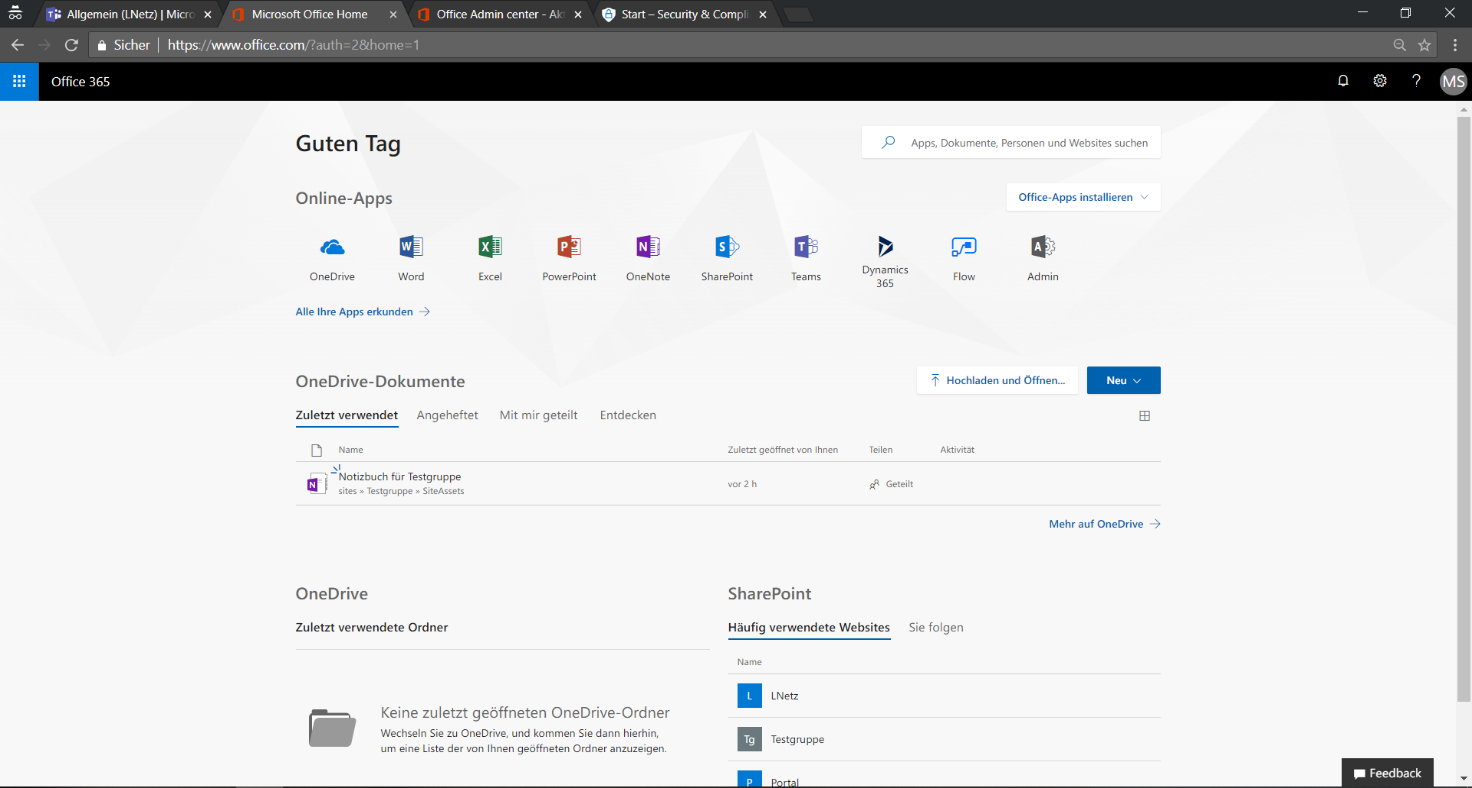Click Zuletzt geöffnet von Ihnen column header
This screenshot has height=788, width=1472.
coord(783,450)
